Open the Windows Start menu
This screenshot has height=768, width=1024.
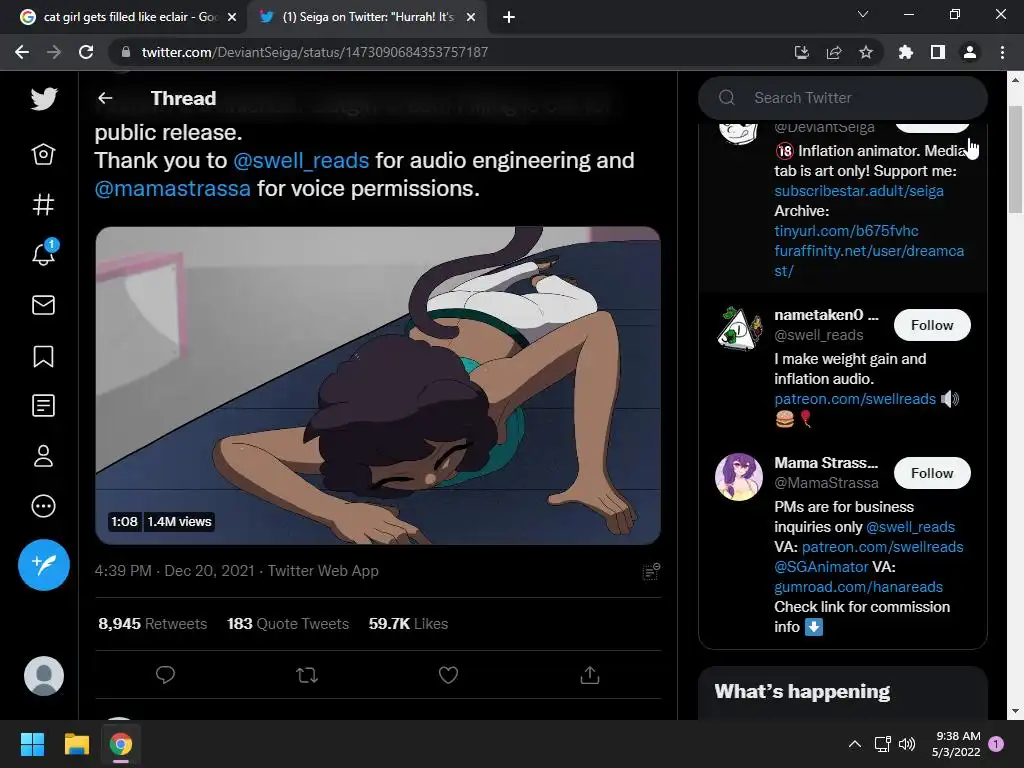32,744
